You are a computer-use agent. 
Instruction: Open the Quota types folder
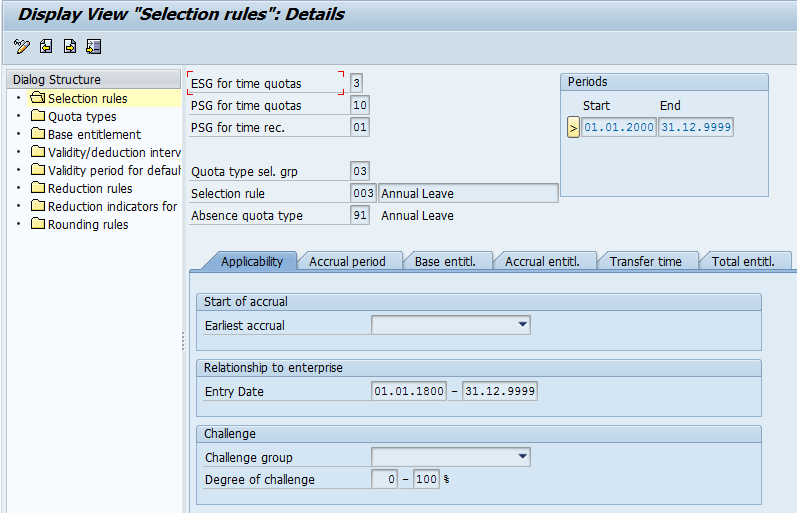tap(81, 117)
